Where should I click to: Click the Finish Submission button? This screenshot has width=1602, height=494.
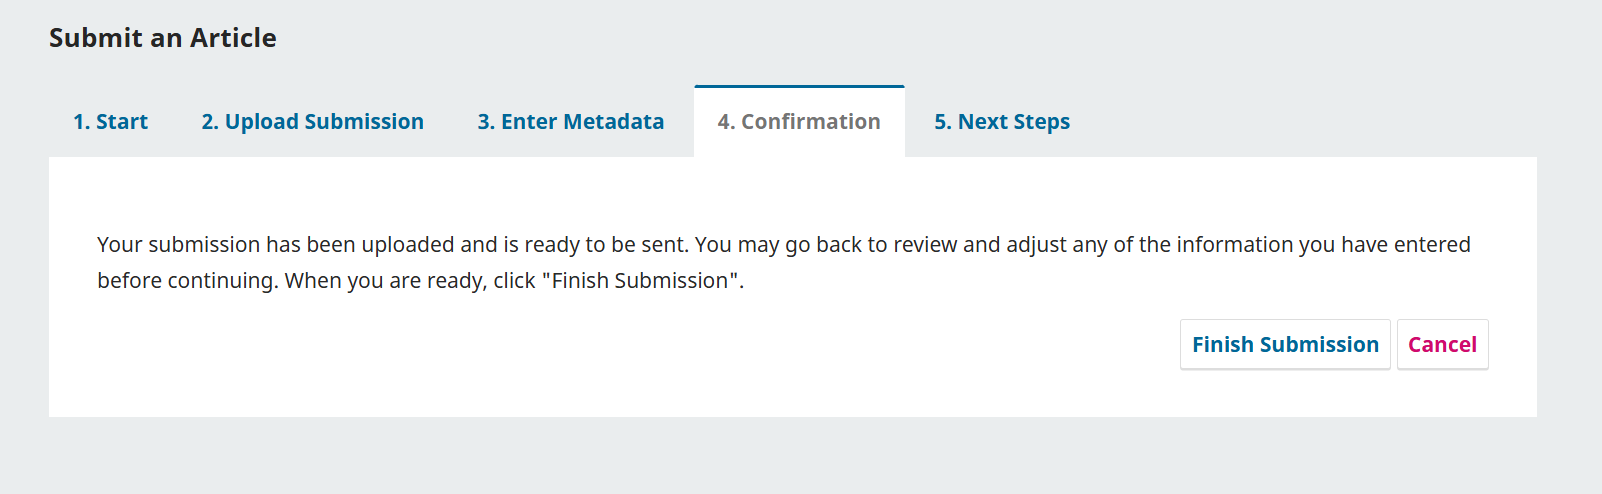pyautogui.click(x=1285, y=345)
